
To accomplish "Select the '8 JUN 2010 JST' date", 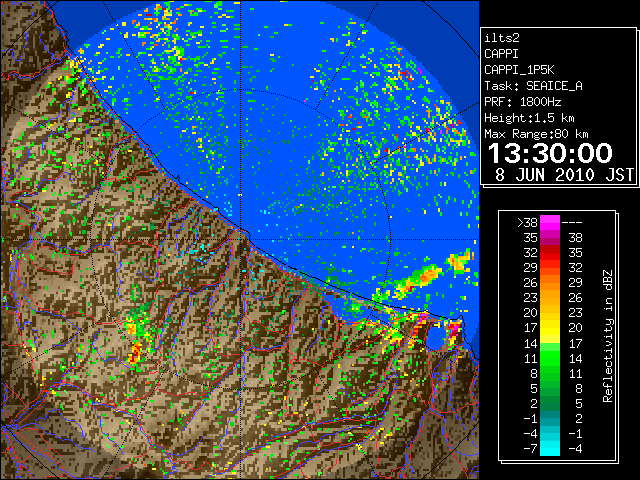I will [564, 175].
